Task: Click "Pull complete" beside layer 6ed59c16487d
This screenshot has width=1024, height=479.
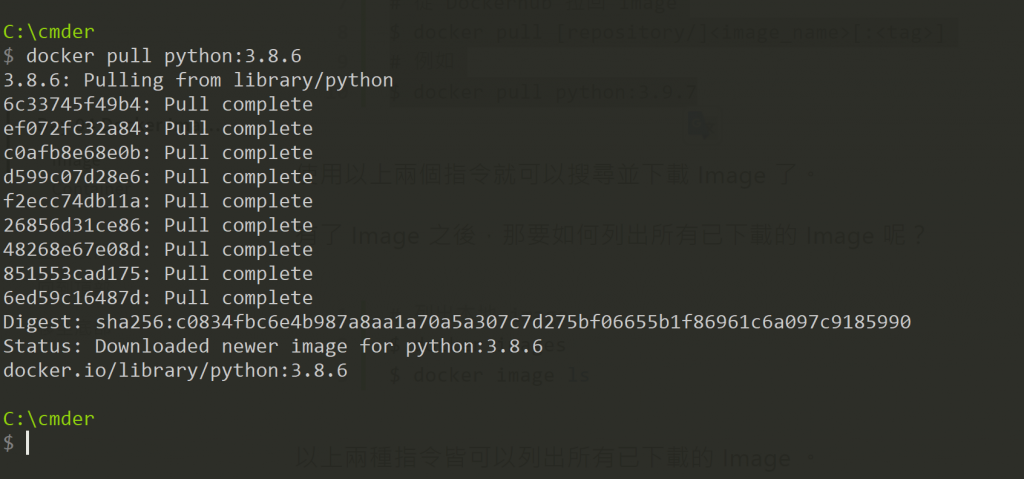Action: 238,298
